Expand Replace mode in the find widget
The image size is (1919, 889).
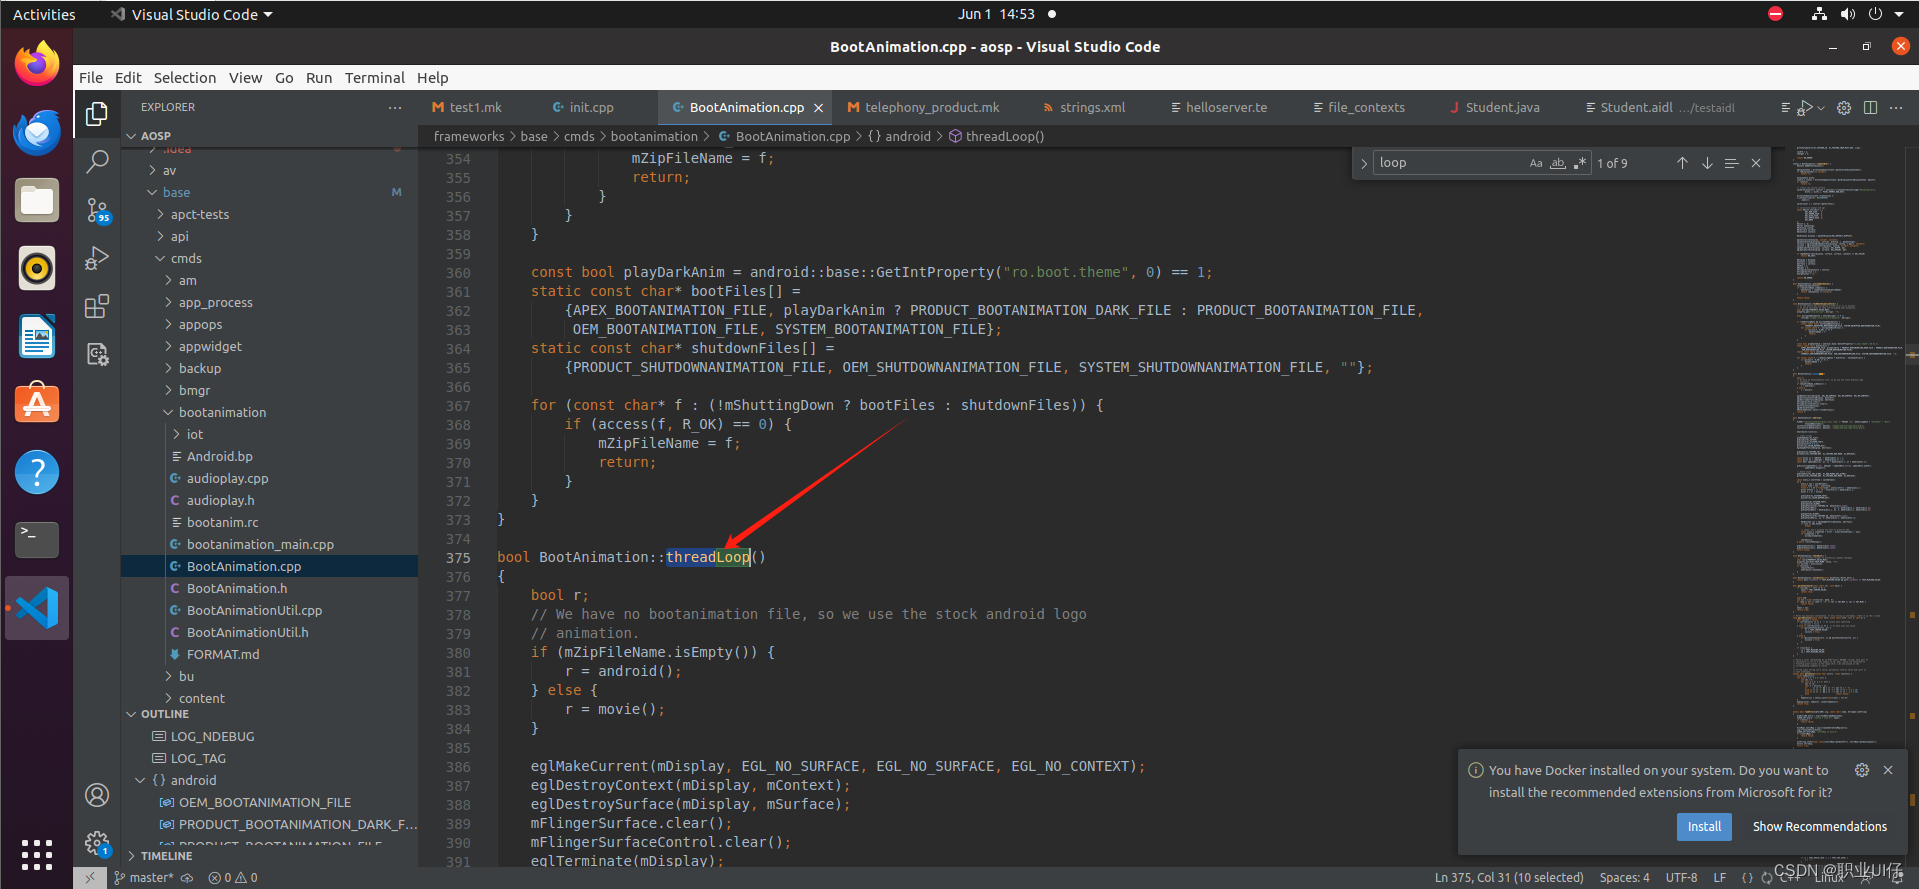pyautogui.click(x=1364, y=163)
